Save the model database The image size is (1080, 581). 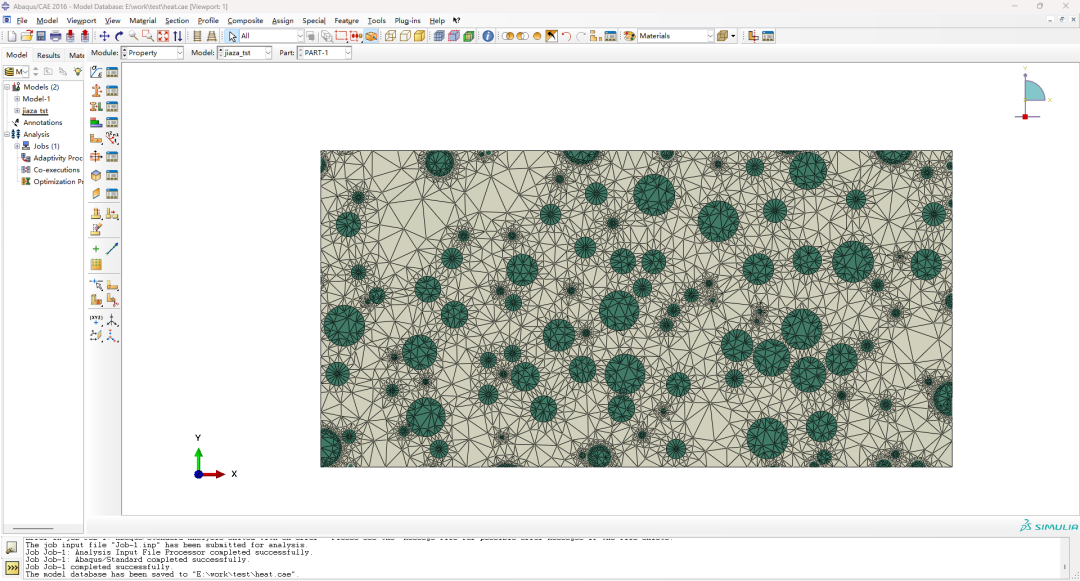41,36
